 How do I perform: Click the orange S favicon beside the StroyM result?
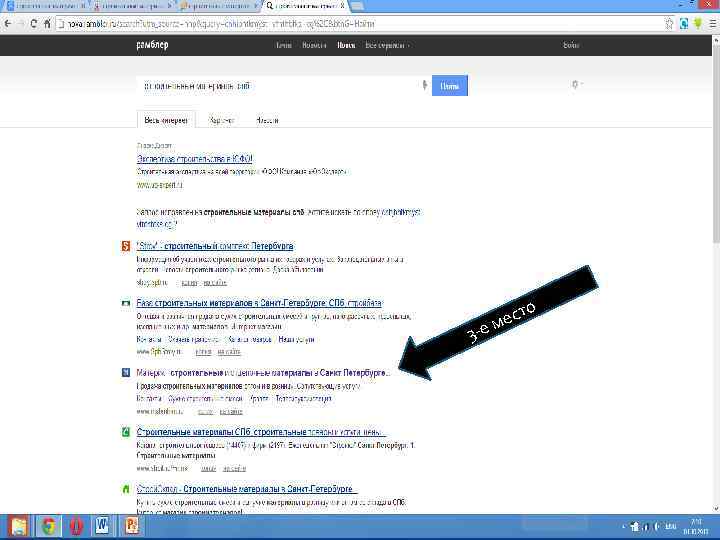(126, 246)
